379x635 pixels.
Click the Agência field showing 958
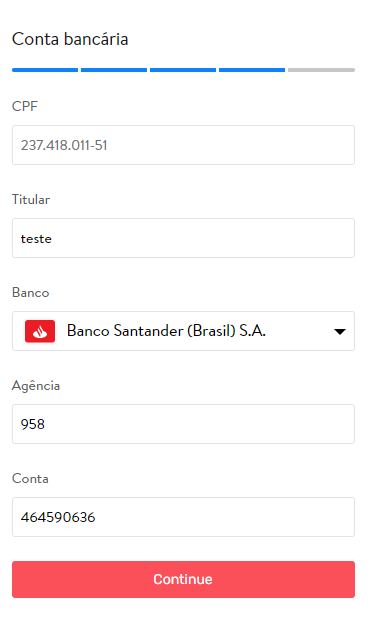tap(183, 424)
